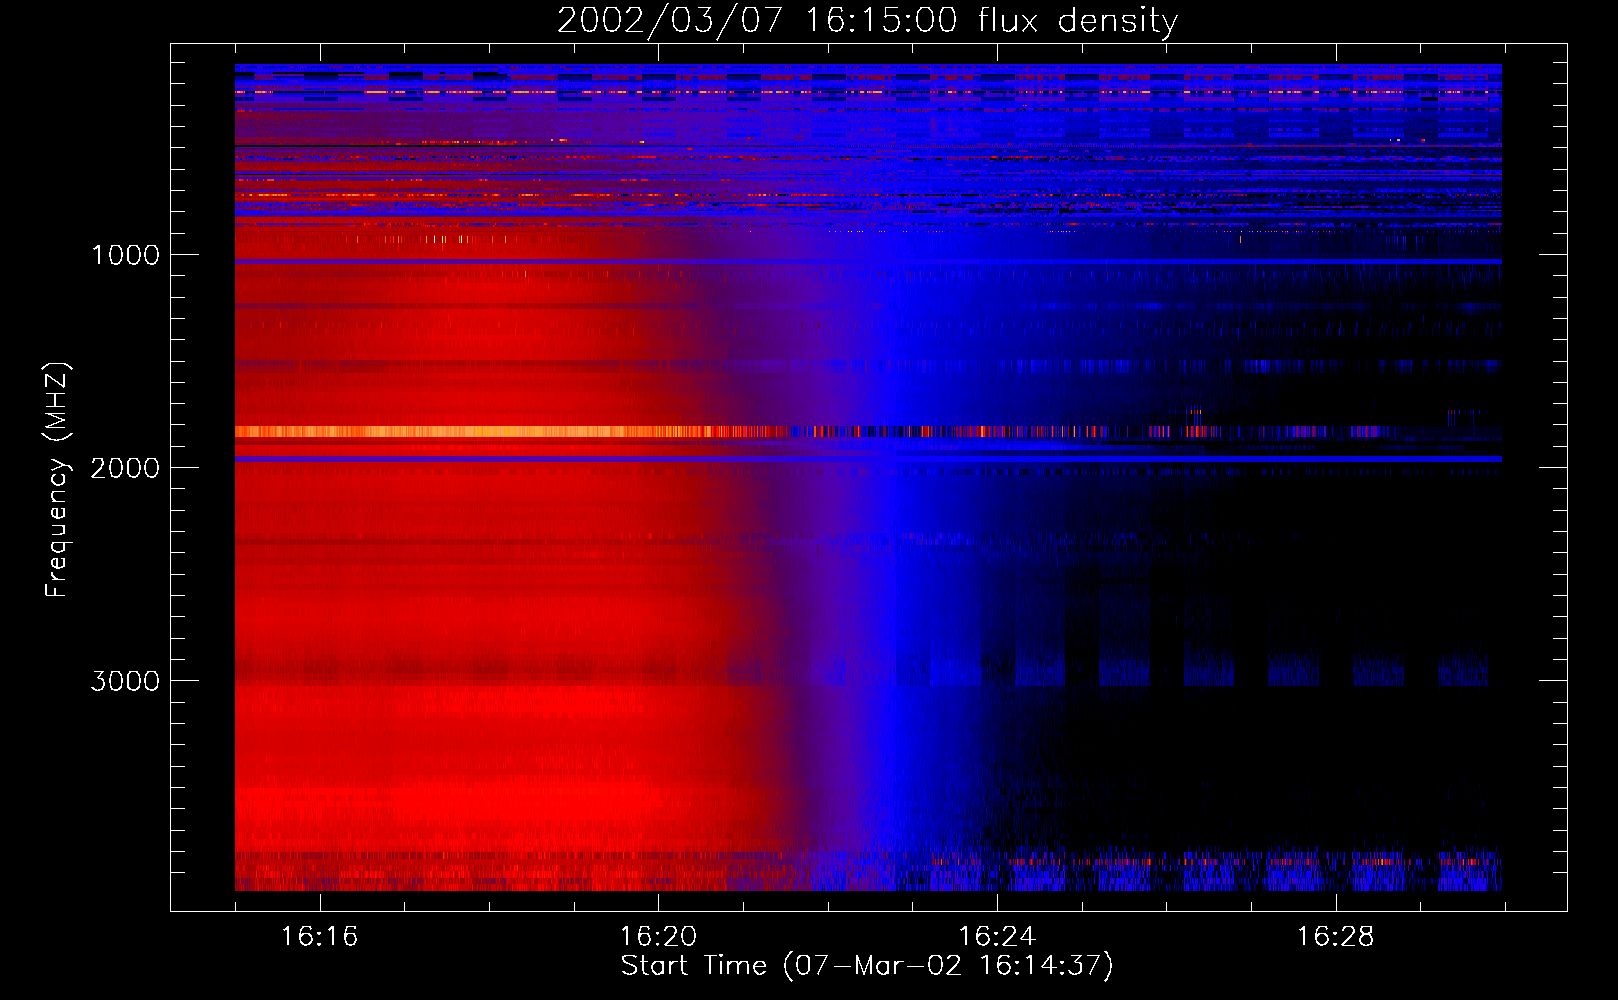Click the 16:24 time tick label
The image size is (1618, 1000).
pos(997,937)
